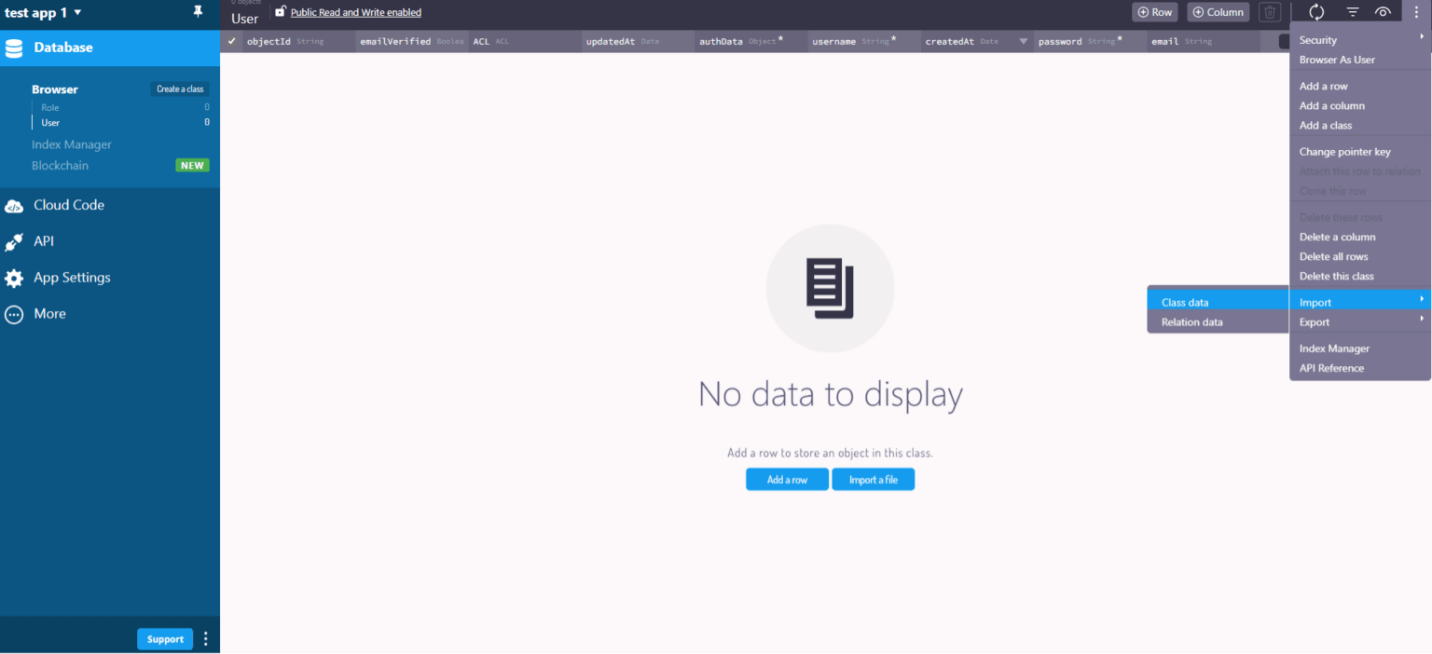Click the More icon in the sidebar
The image size is (1432, 654).
tap(14, 313)
